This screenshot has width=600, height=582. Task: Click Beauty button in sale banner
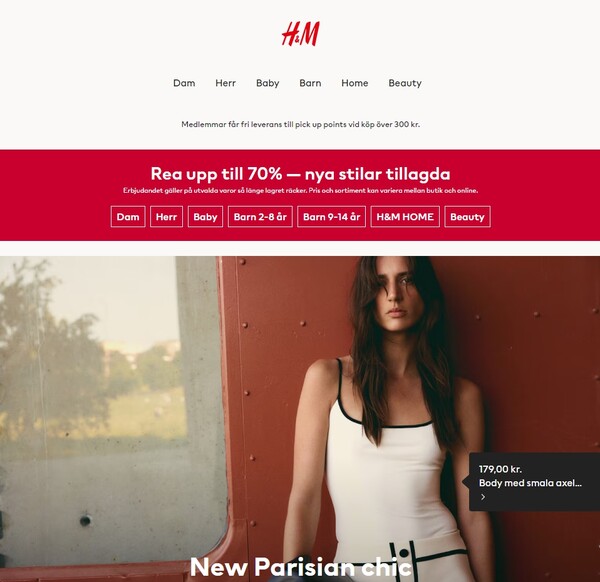click(467, 217)
